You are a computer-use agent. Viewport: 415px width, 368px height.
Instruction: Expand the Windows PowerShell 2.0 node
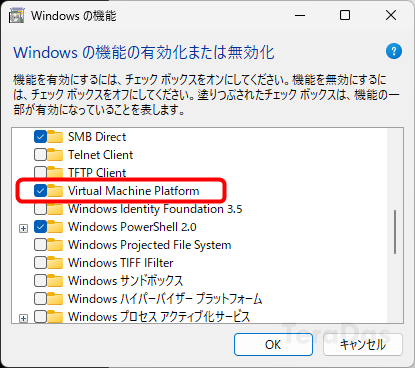click(23, 229)
